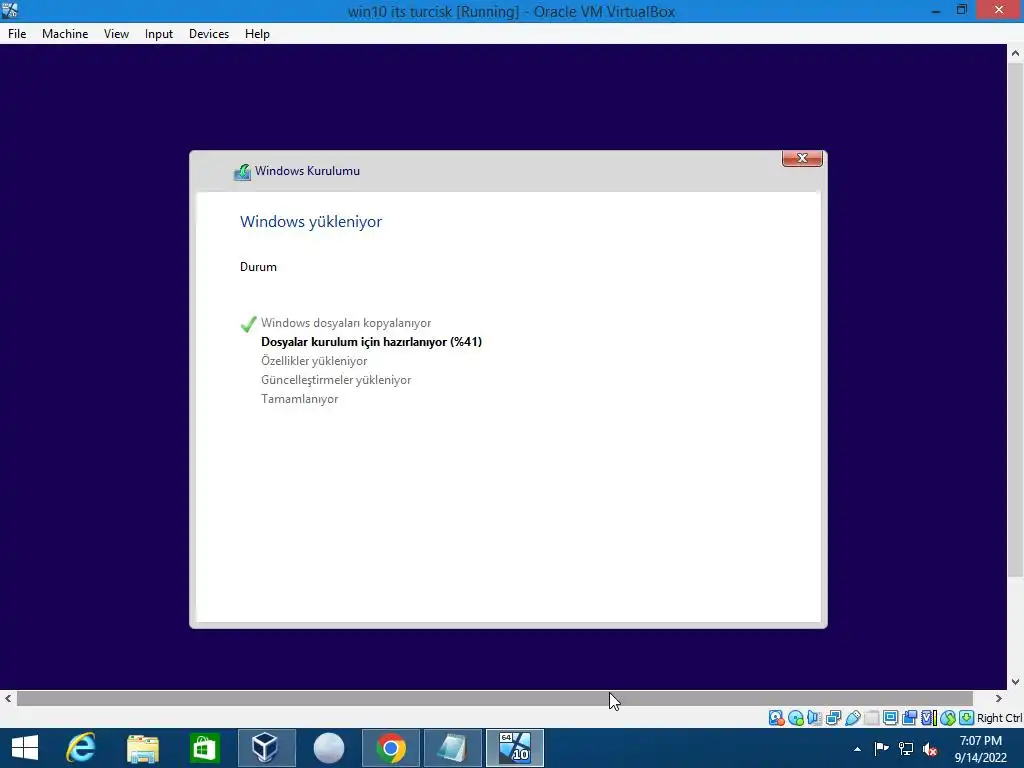Click the "Tamamlanıyor" step
This screenshot has width=1024, height=768.
(300, 399)
